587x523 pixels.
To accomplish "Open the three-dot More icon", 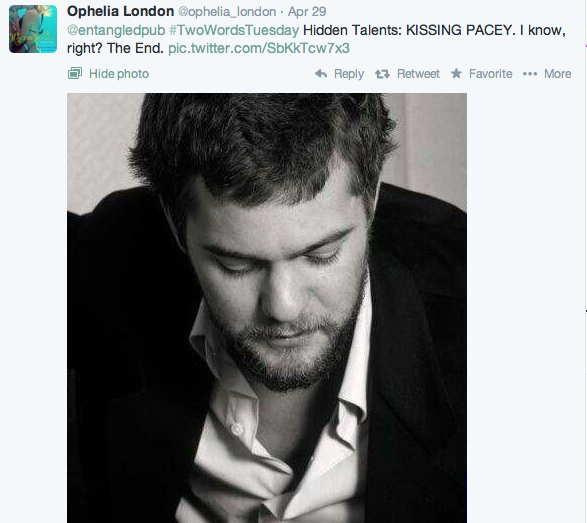I will click(x=530, y=74).
